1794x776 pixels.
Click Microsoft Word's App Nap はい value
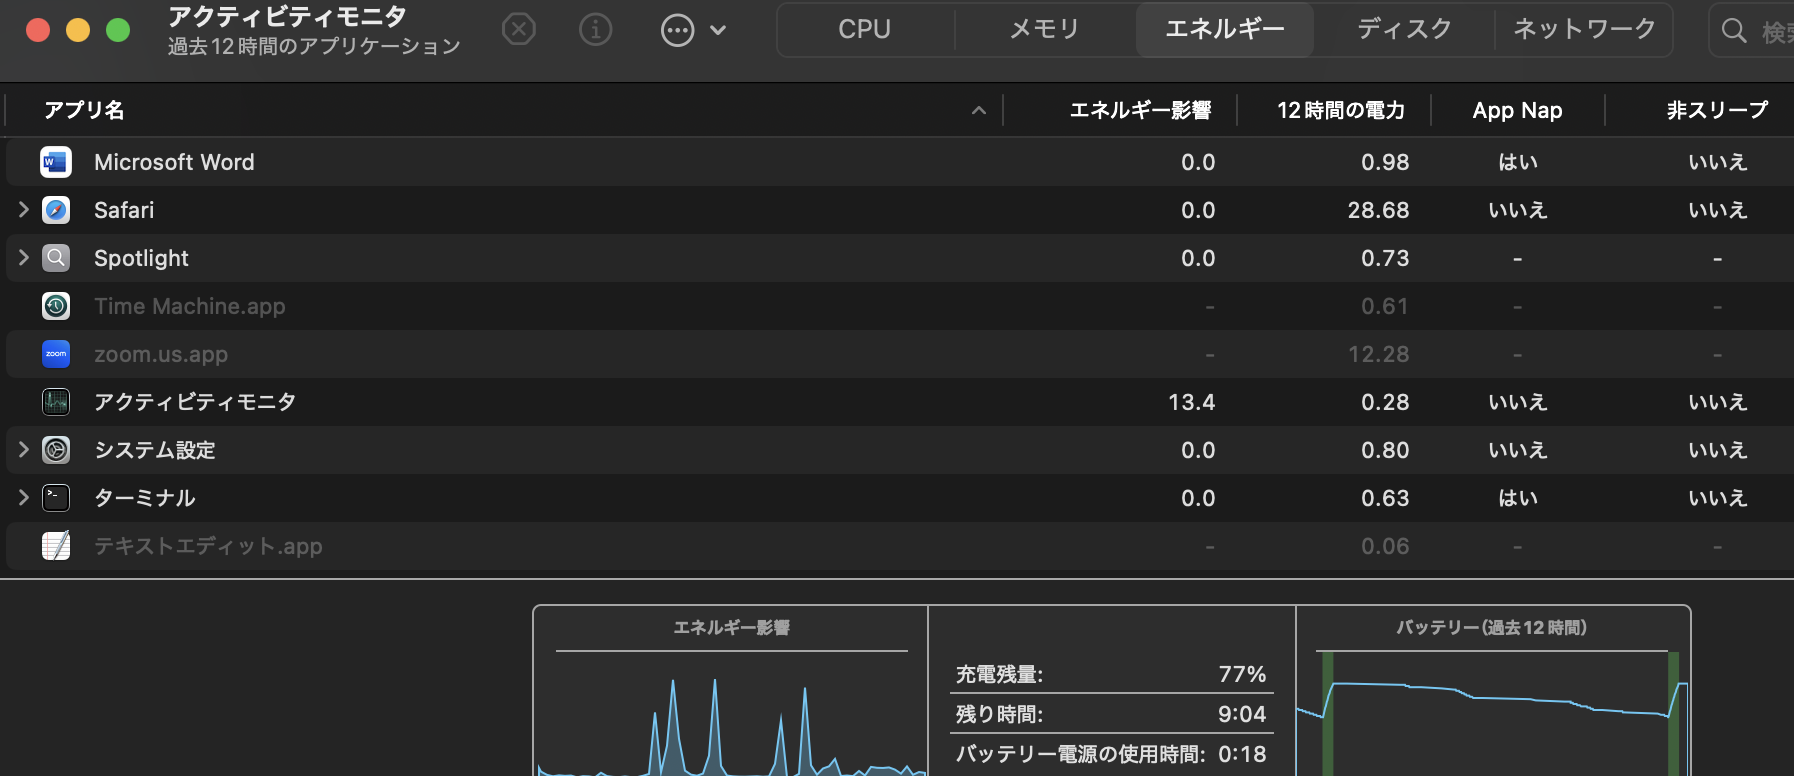click(1518, 162)
